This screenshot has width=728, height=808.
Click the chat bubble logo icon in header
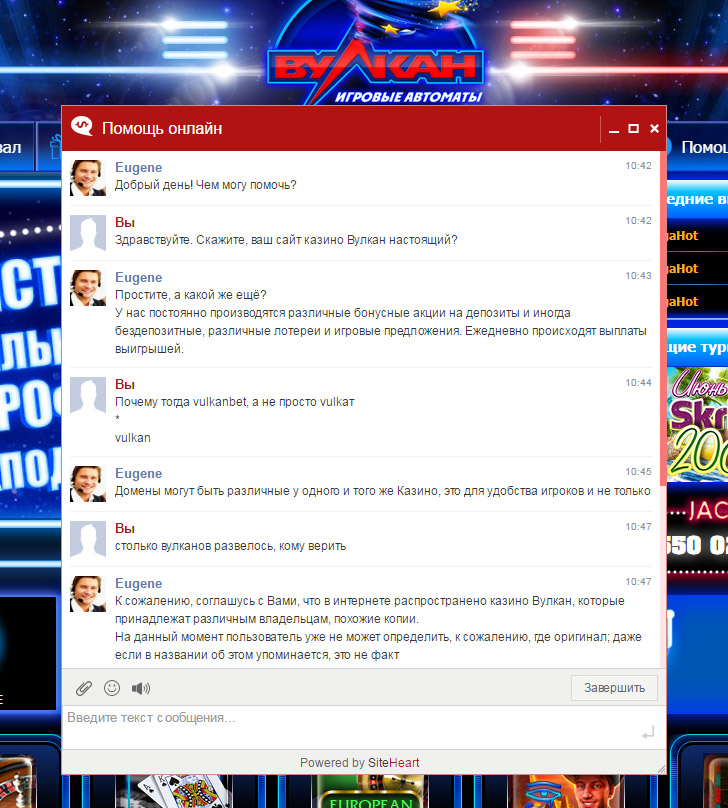tap(82, 126)
